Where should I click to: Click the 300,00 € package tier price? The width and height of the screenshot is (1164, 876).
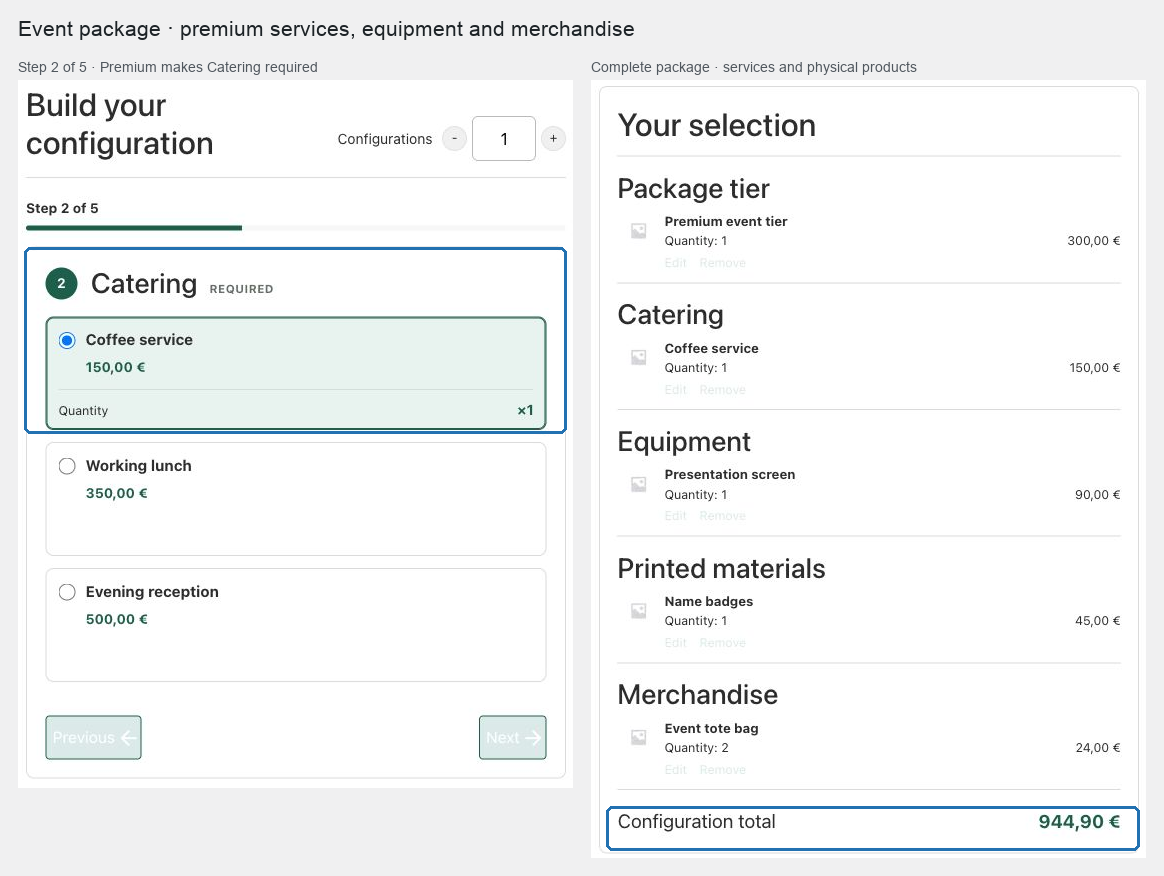pyautogui.click(x=1093, y=241)
